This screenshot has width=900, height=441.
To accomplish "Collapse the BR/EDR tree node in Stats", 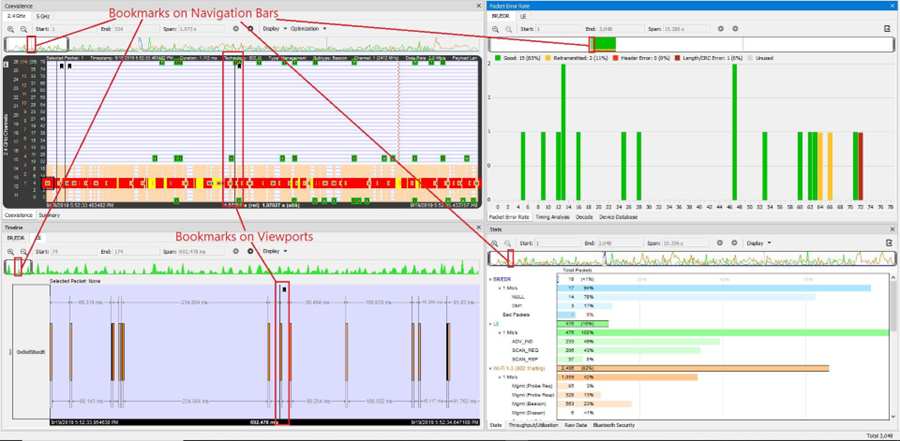I will tap(490, 278).
